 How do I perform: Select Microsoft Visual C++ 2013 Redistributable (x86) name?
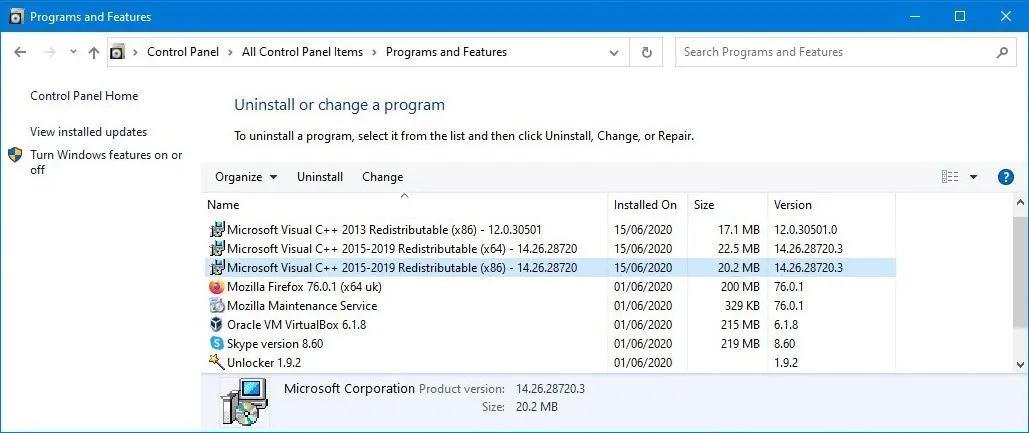coord(385,230)
